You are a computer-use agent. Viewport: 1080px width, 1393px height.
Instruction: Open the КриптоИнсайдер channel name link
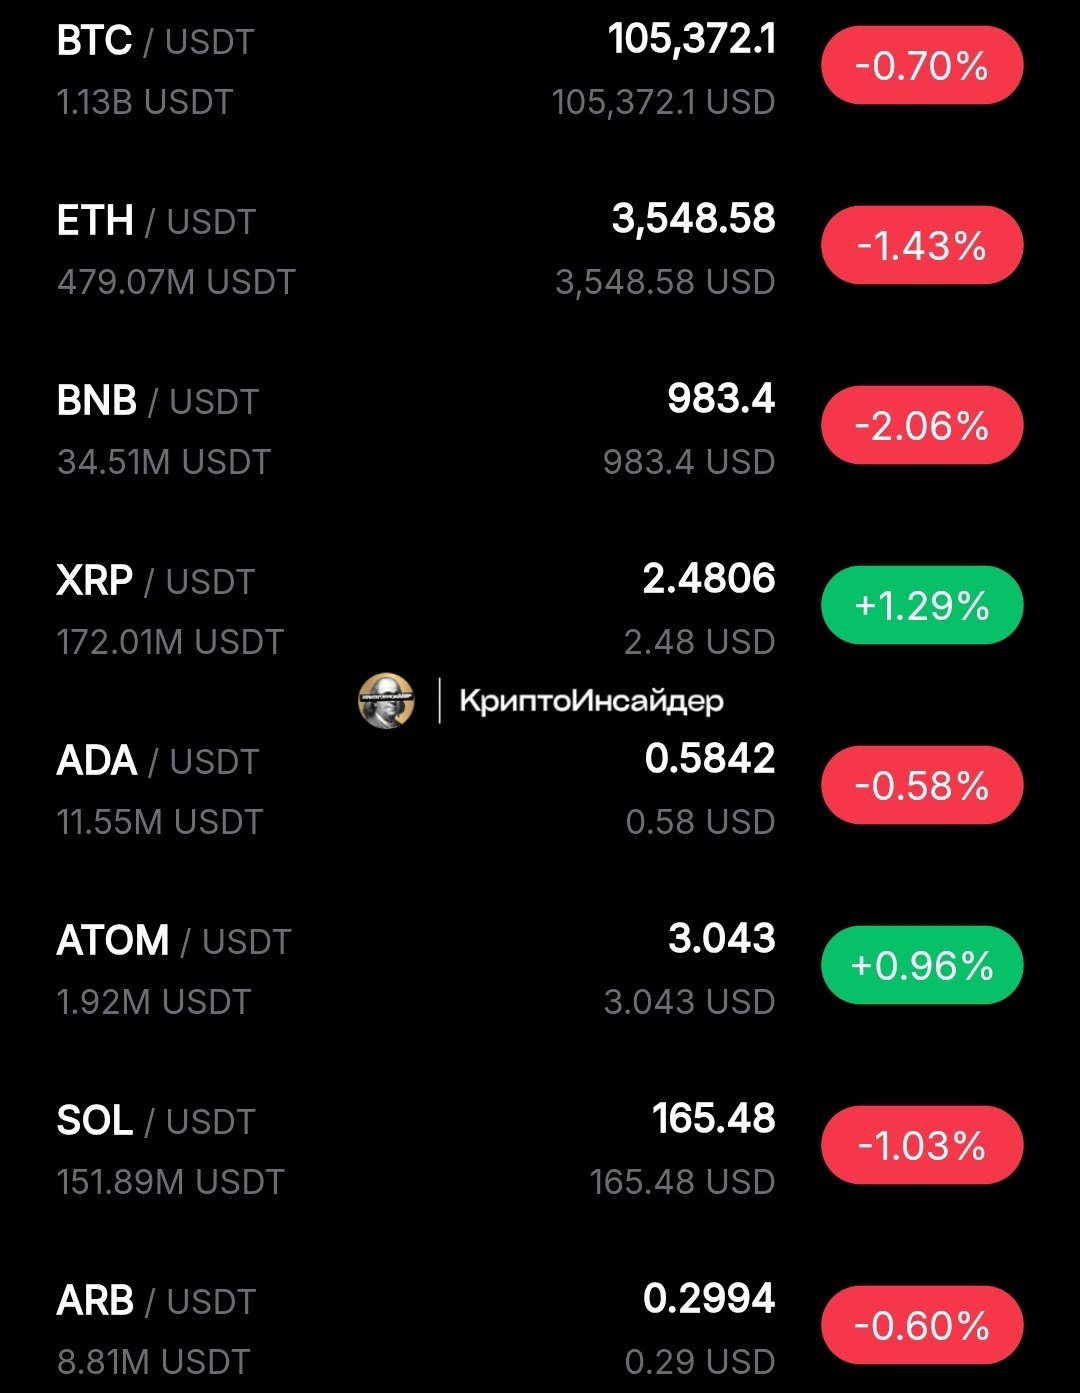[x=591, y=701]
